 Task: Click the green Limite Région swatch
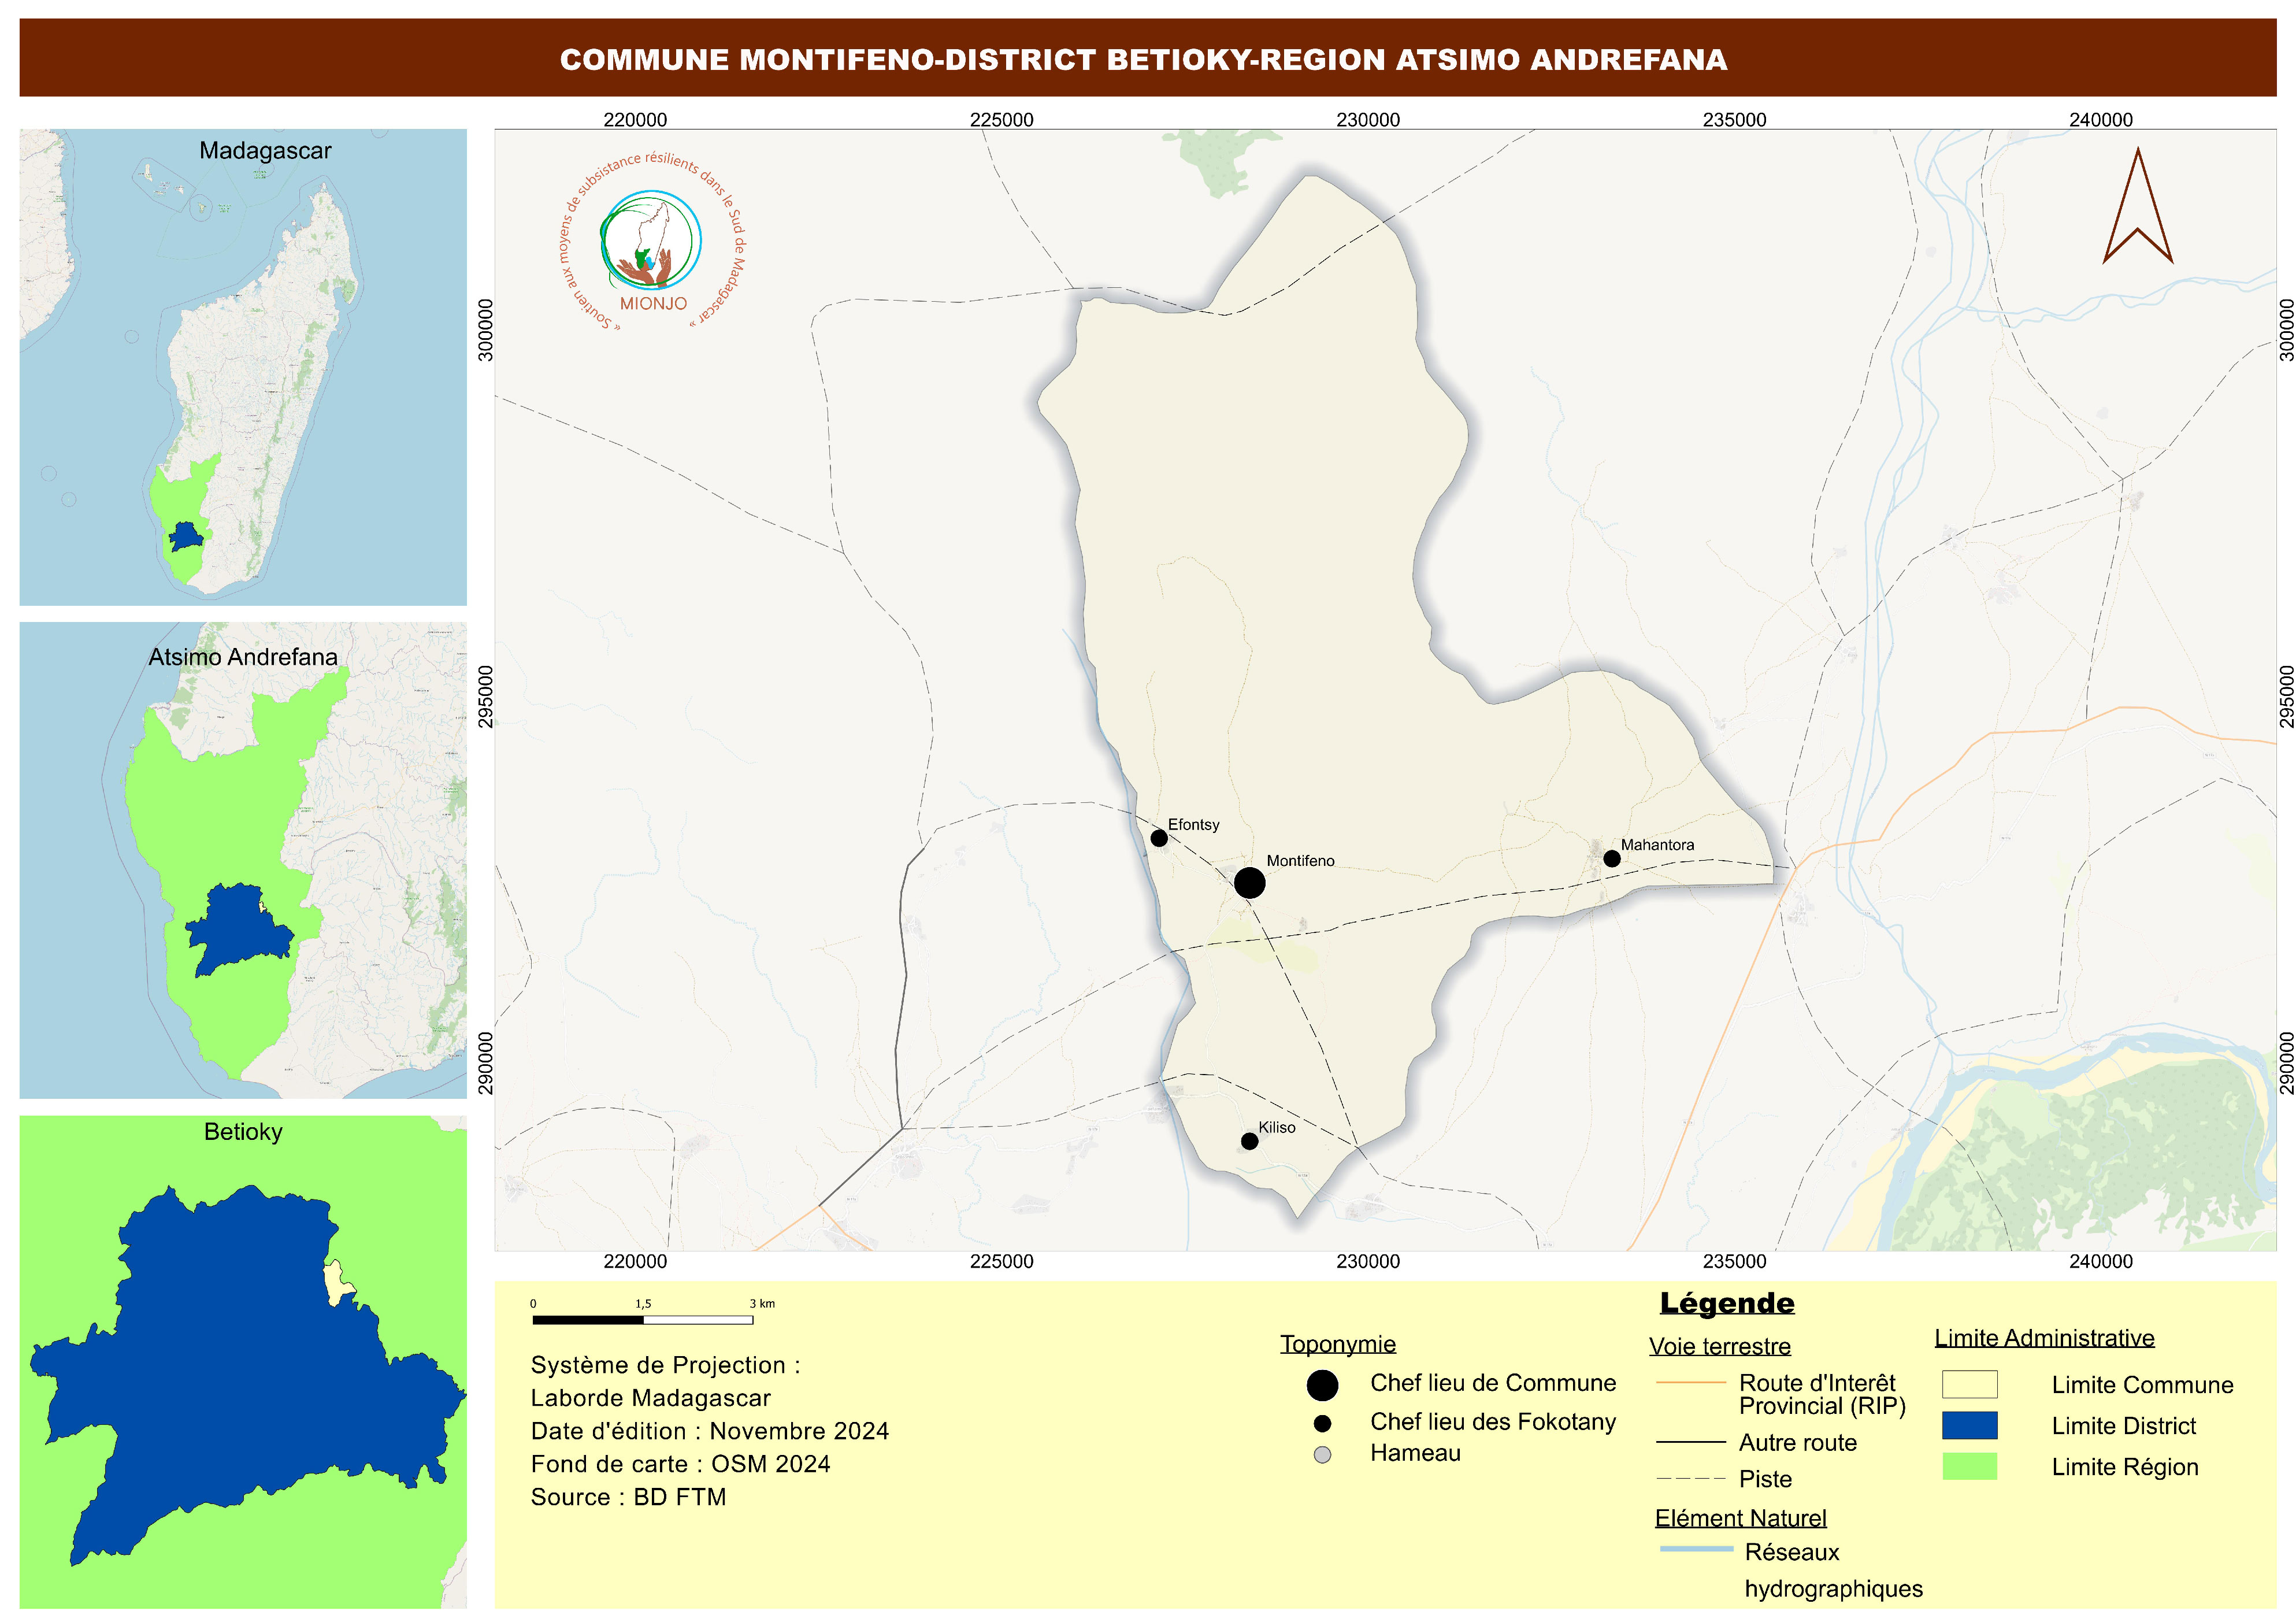click(1969, 1466)
